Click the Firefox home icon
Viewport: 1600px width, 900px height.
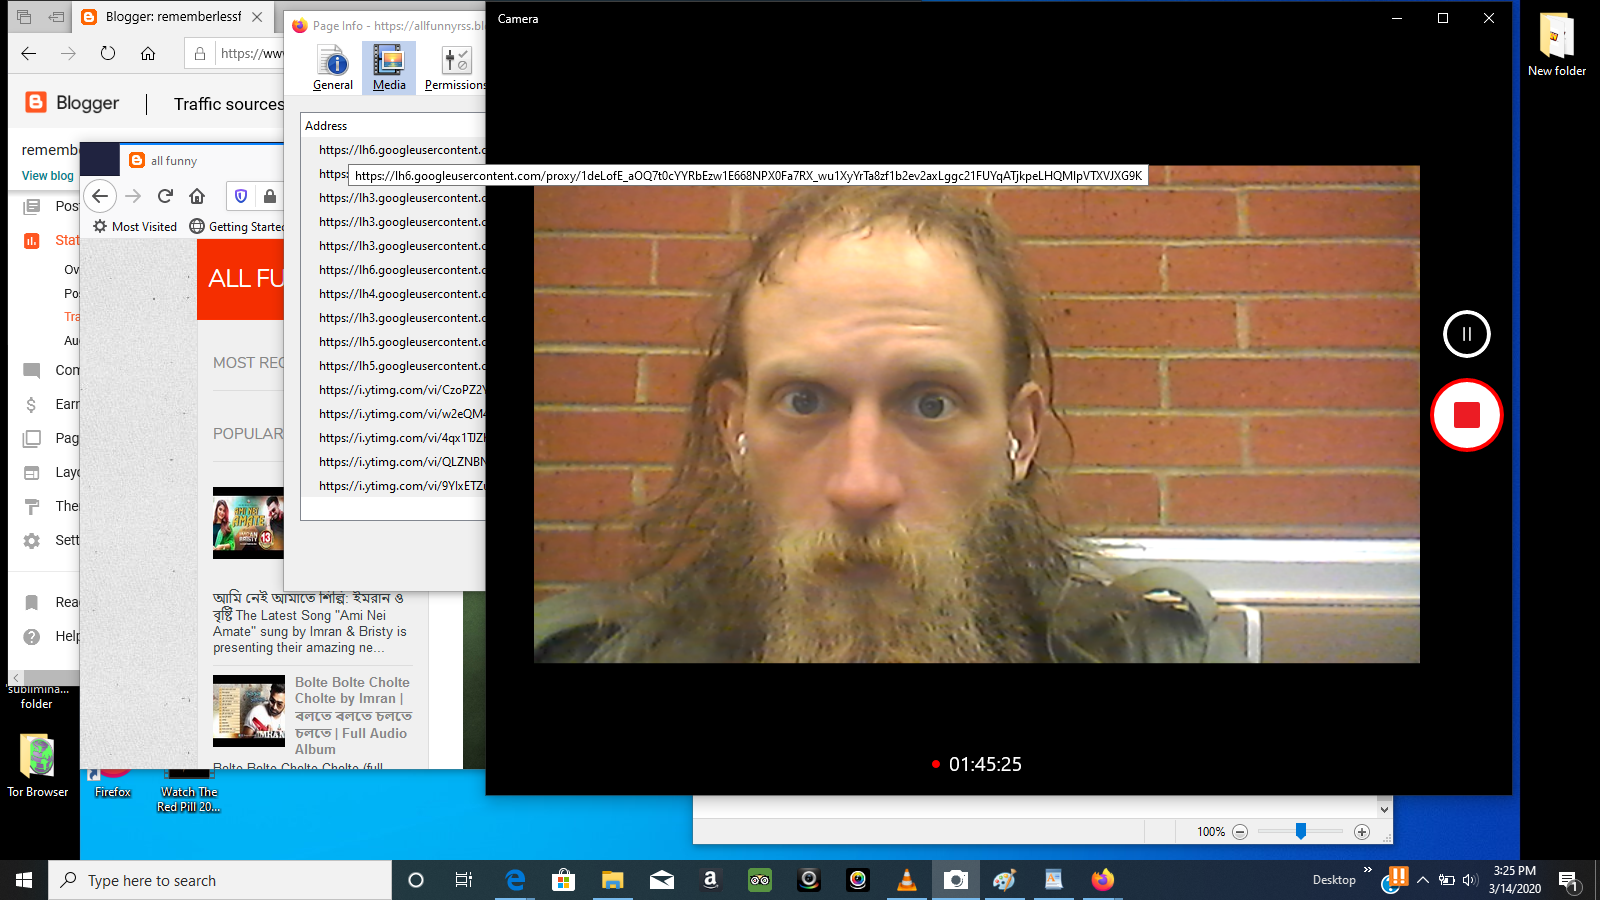[197, 196]
